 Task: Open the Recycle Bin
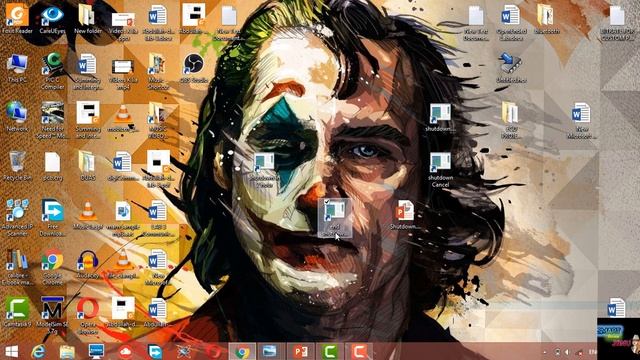point(17,166)
